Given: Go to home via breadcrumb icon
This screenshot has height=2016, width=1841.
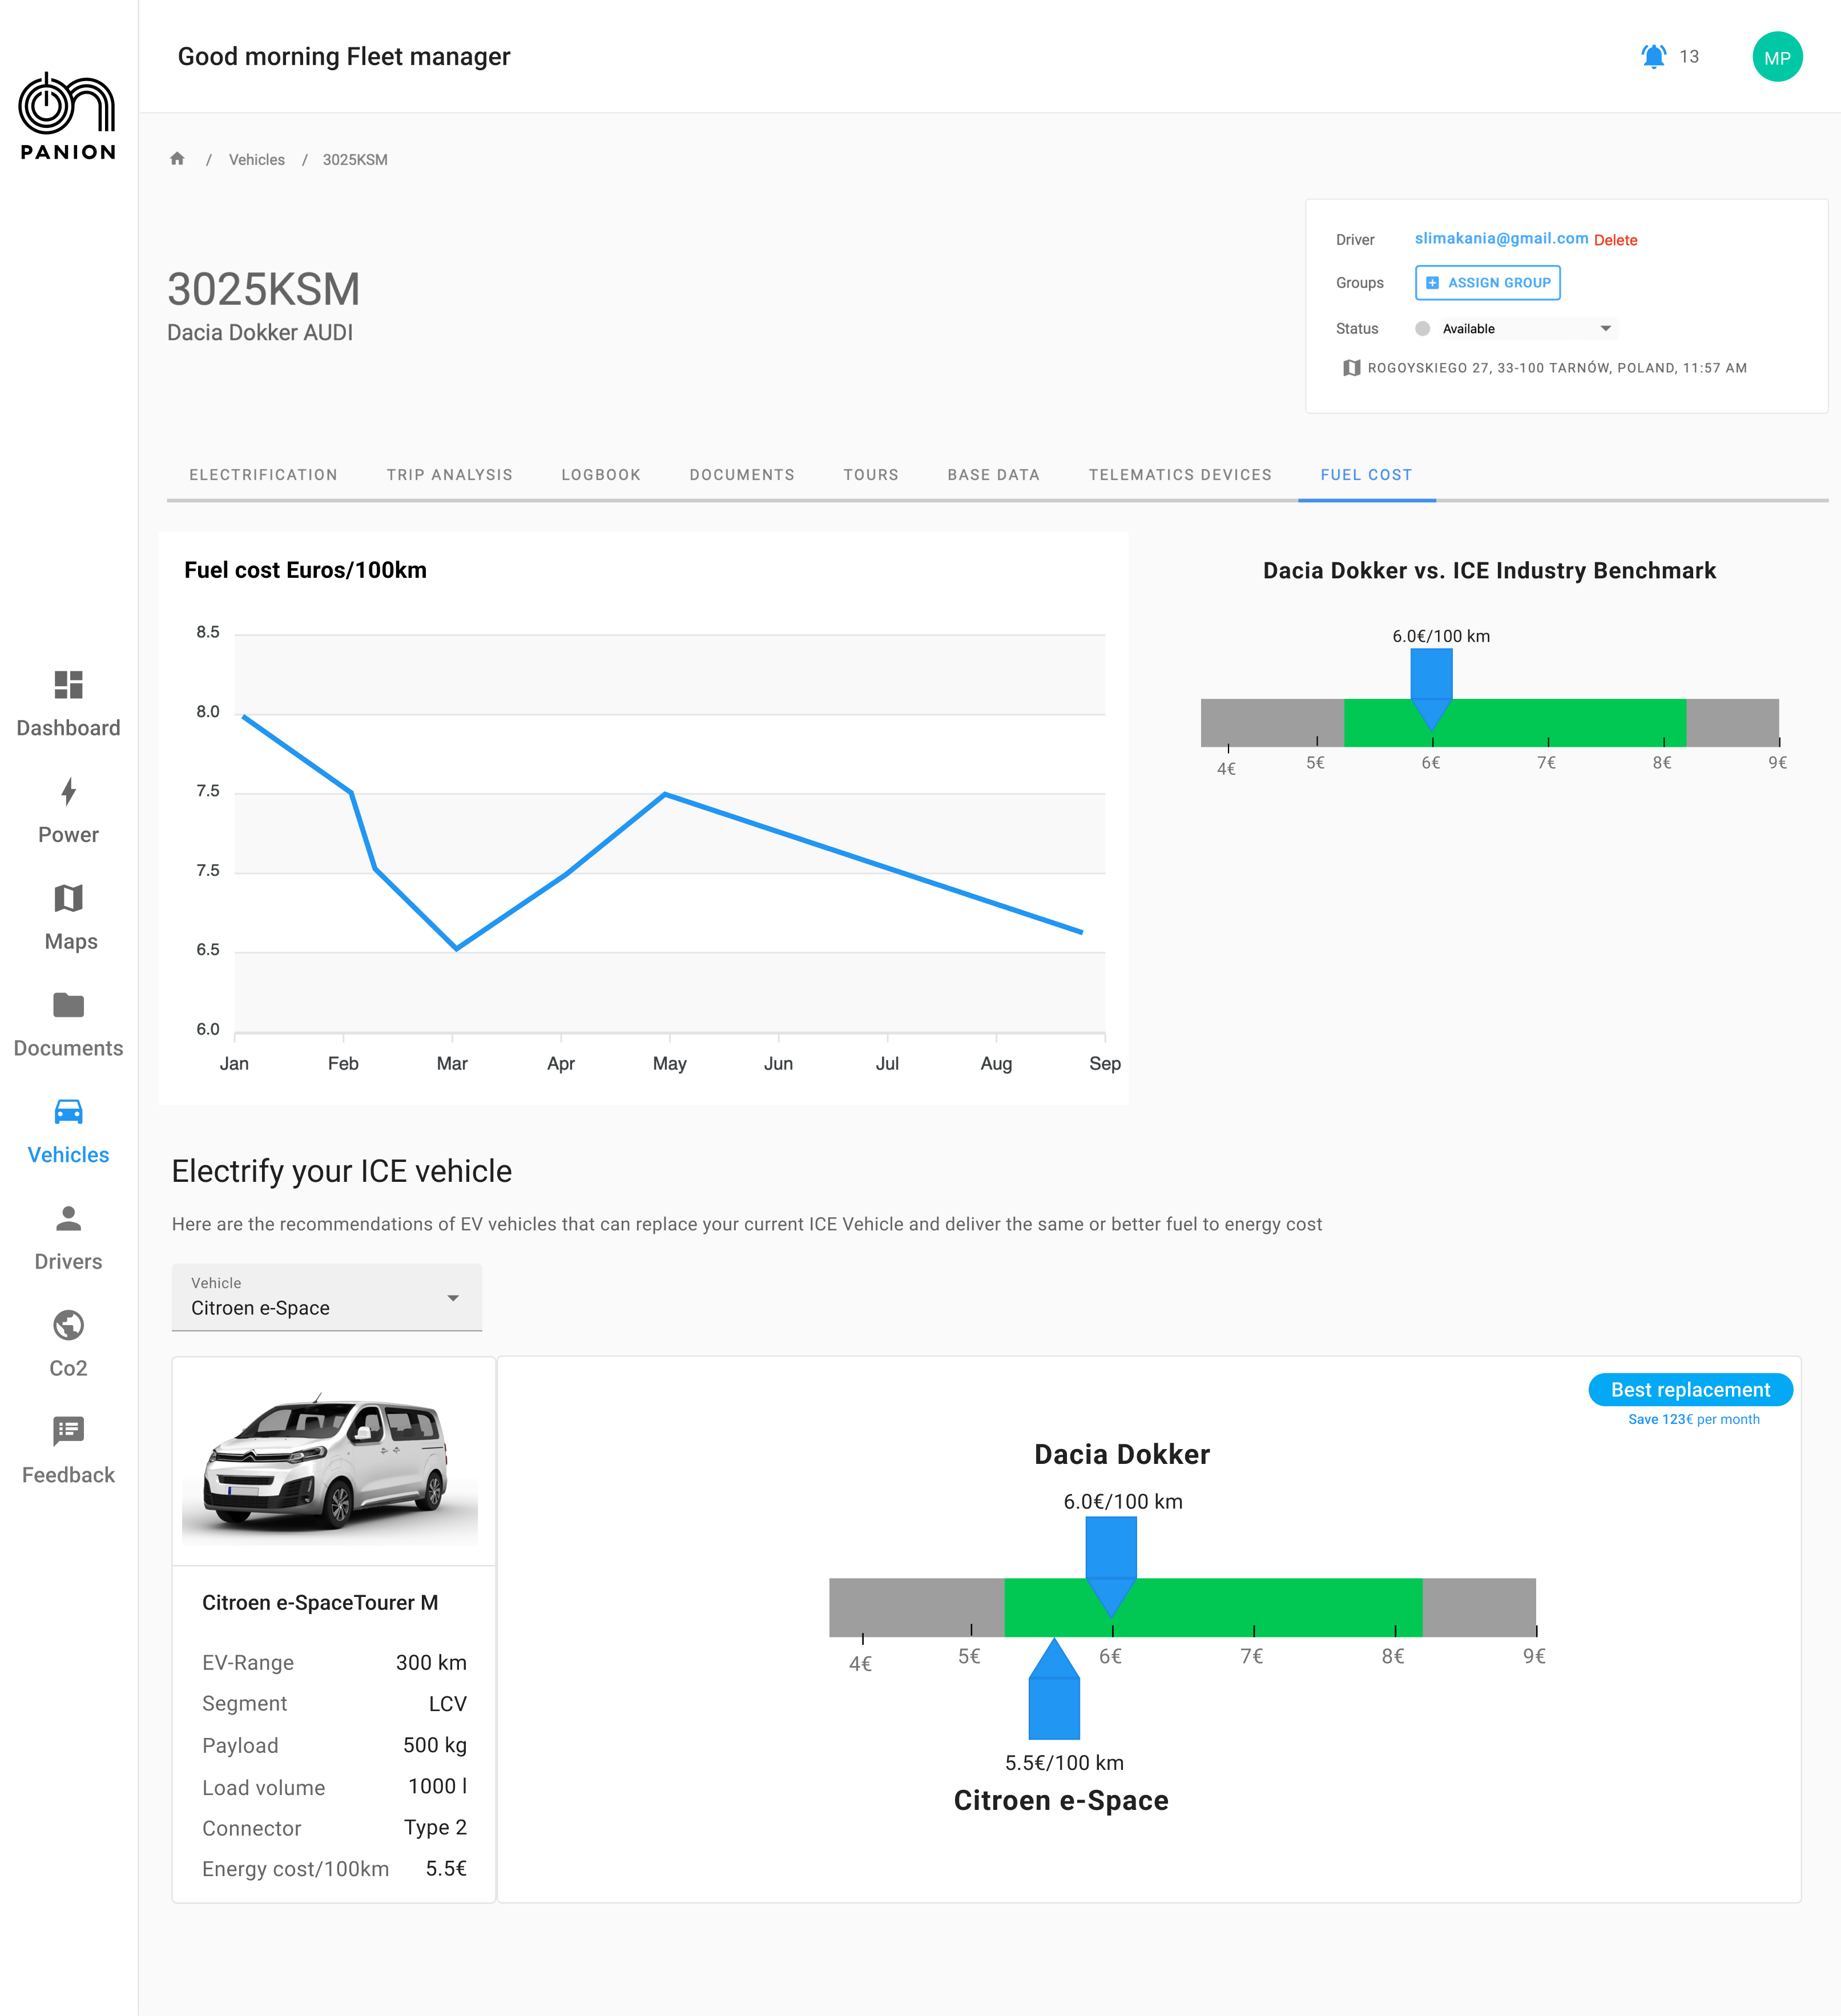Looking at the screenshot, I should click(x=177, y=159).
